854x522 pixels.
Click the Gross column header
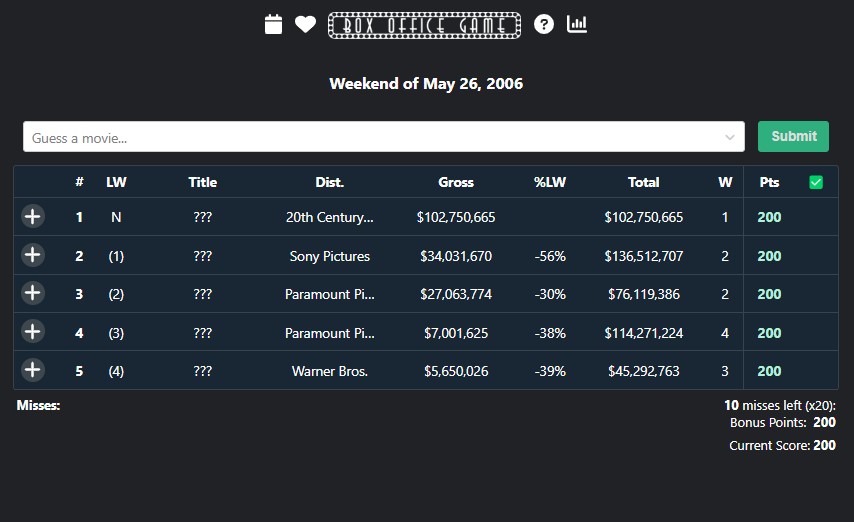click(x=456, y=182)
